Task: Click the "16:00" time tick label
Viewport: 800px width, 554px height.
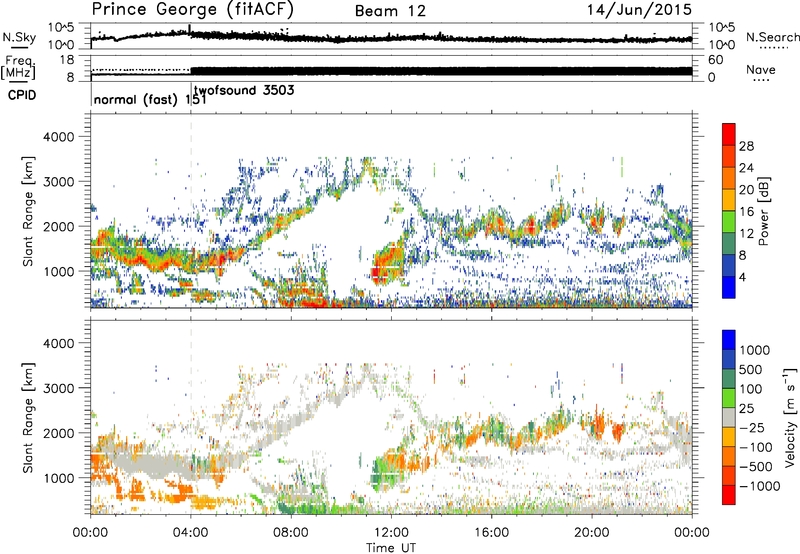Action: pos(491,533)
